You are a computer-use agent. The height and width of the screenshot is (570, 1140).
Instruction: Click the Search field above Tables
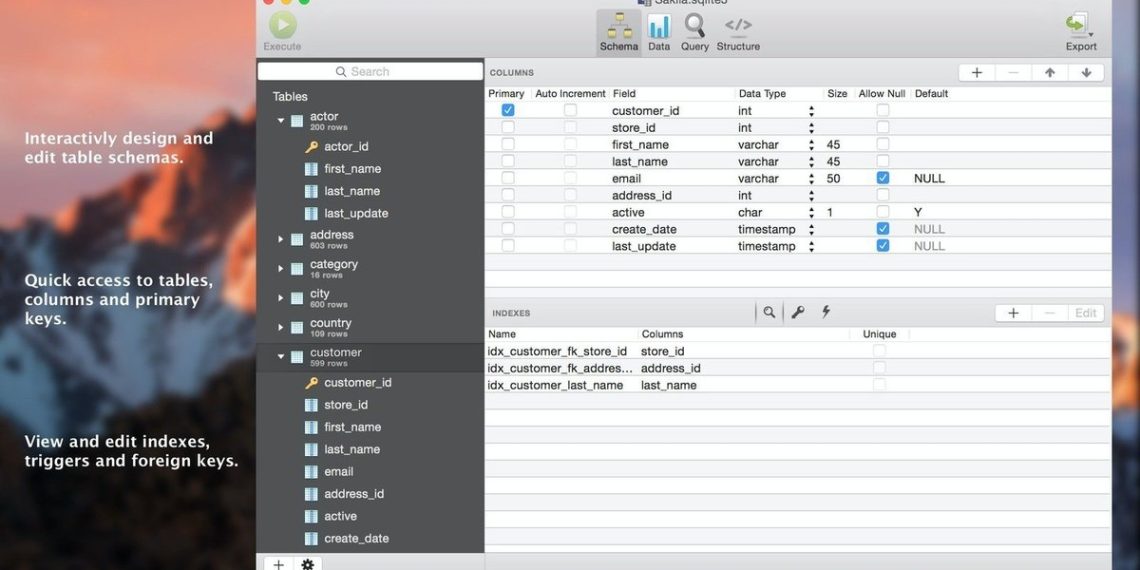pyautogui.click(x=370, y=72)
